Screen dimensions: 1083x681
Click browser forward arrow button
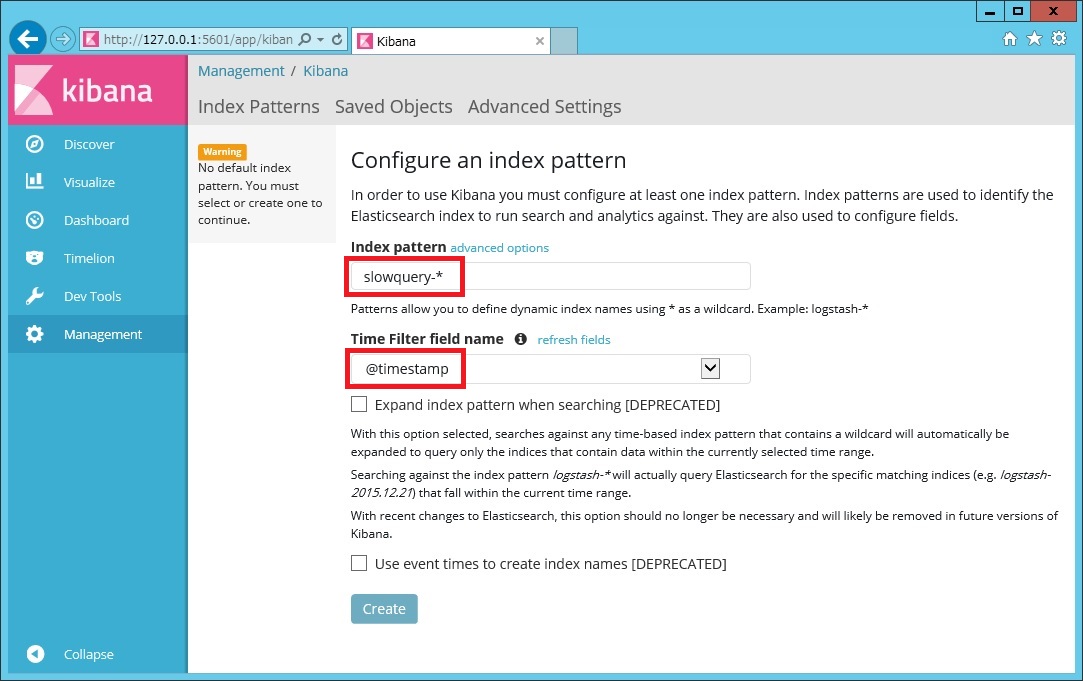coord(63,39)
